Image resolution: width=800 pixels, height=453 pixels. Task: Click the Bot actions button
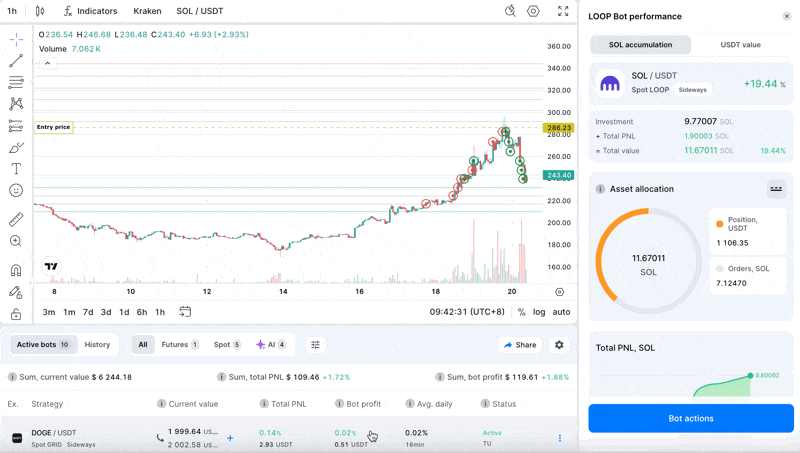click(690, 418)
